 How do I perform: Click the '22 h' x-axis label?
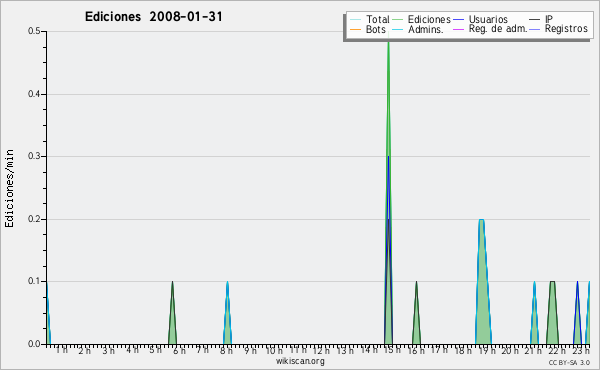pos(557,350)
